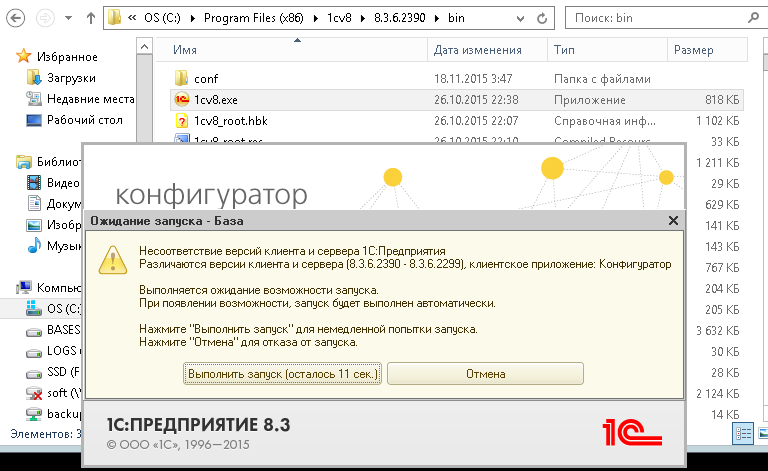Click the LOGS drive icon
The width and height of the screenshot is (768, 471).
(33, 353)
